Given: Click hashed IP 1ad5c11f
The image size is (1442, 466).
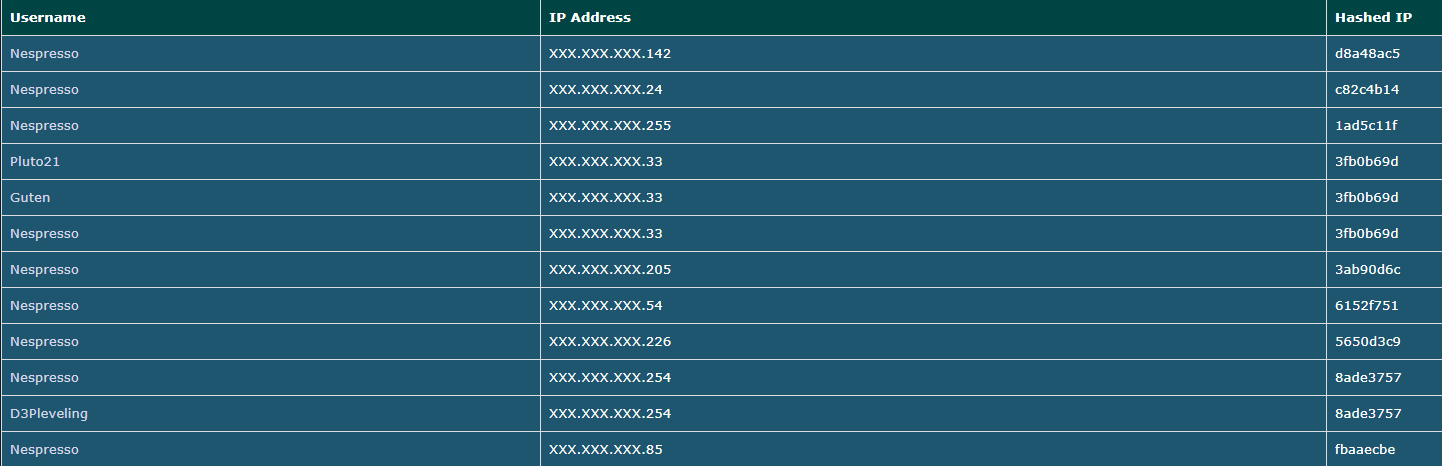Looking at the screenshot, I should (1366, 126).
